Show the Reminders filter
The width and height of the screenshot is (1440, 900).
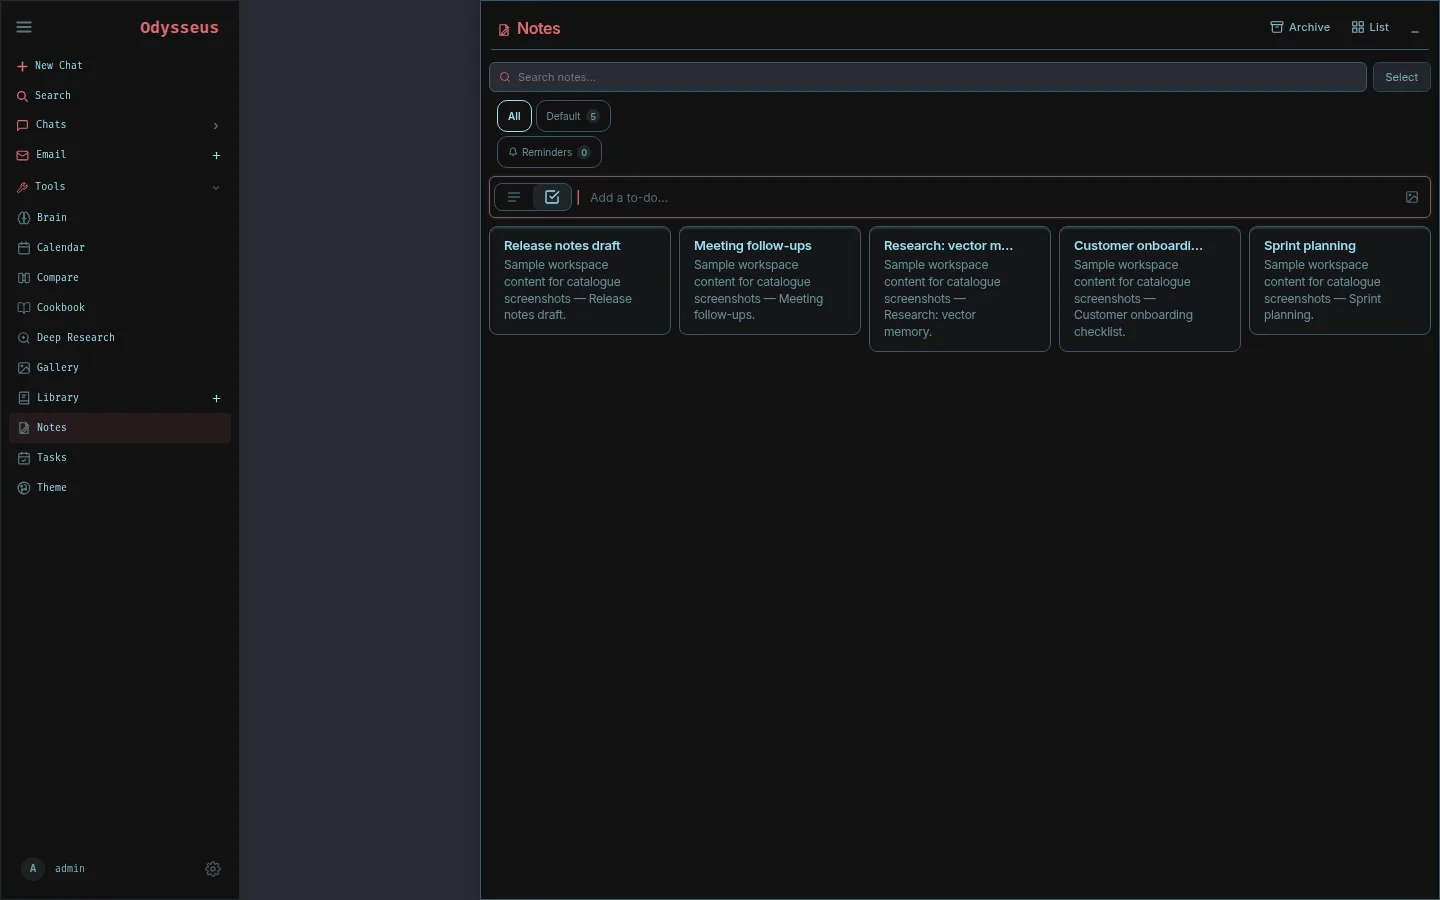click(x=549, y=152)
